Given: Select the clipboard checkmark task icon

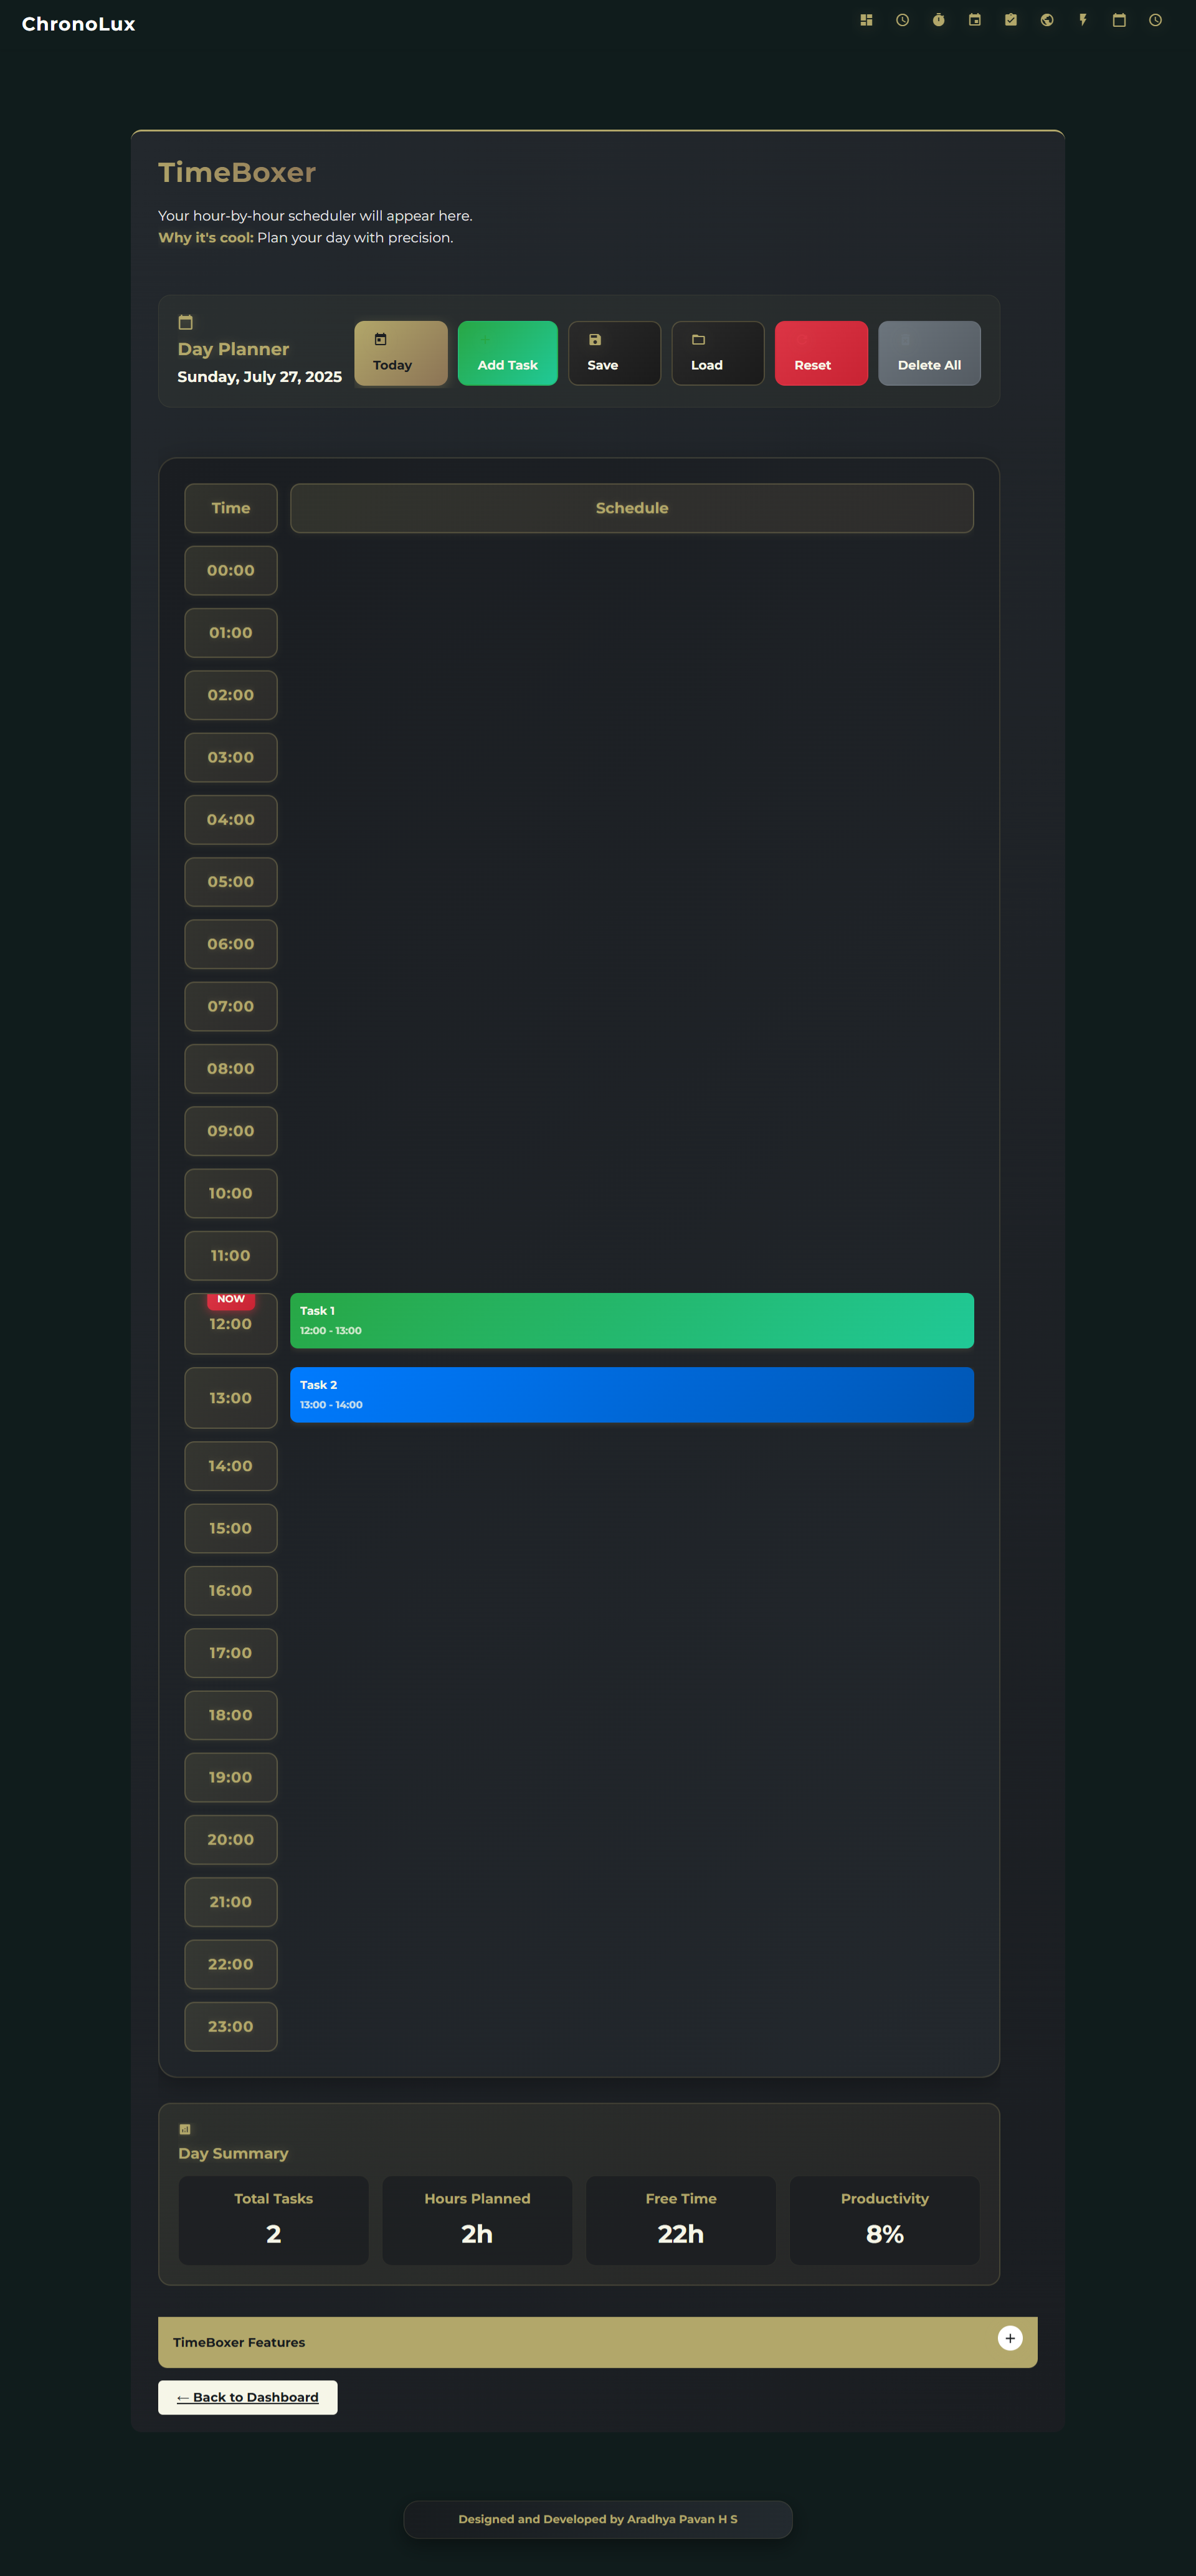Looking at the screenshot, I should (1010, 20).
